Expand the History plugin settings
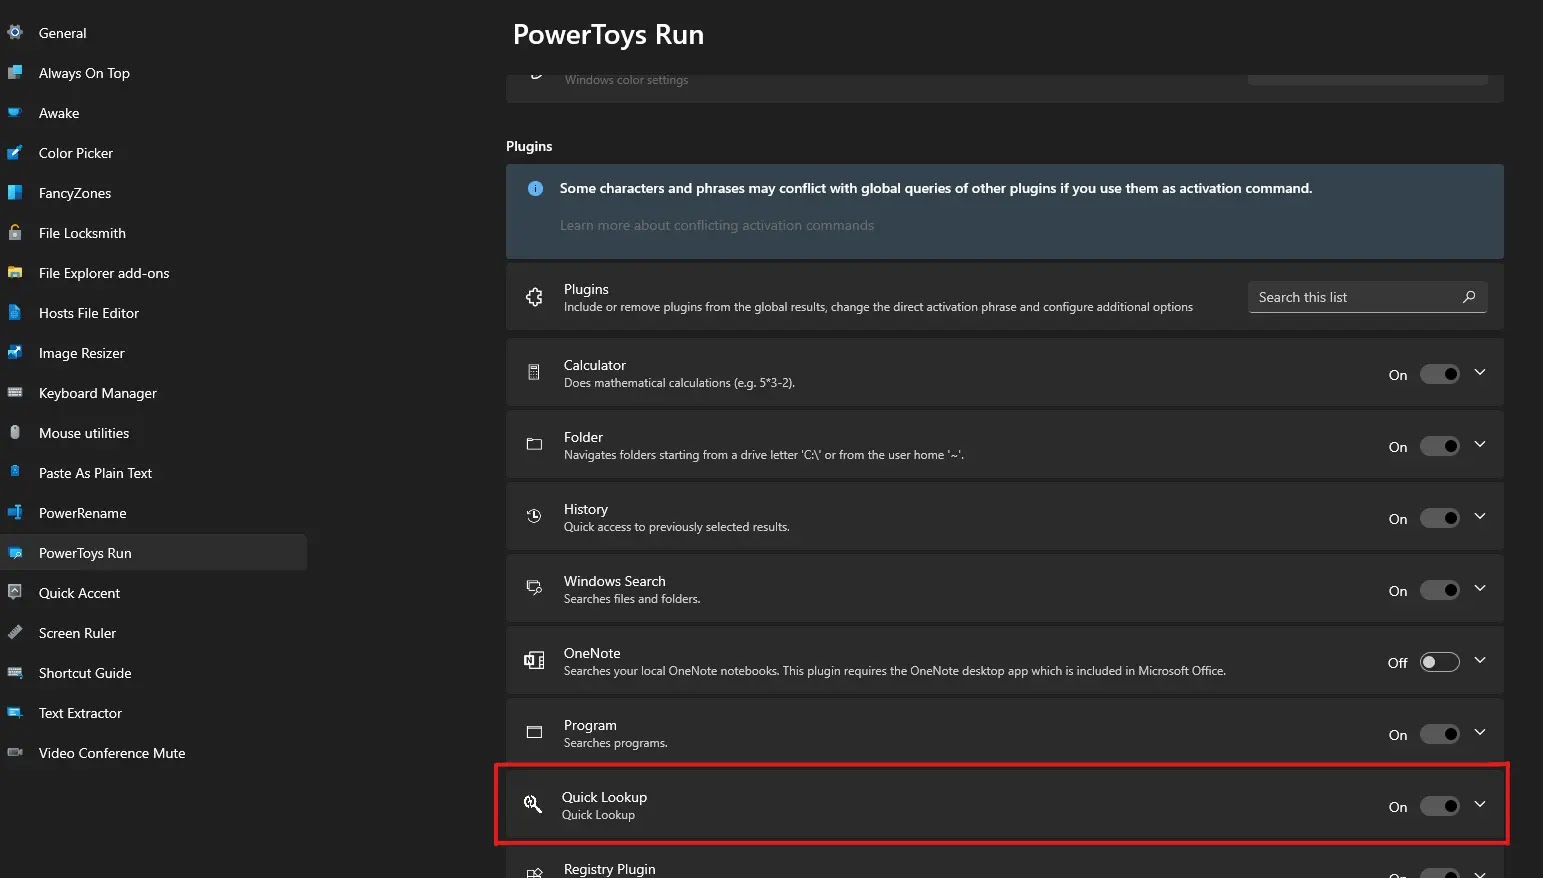Image resolution: width=1543 pixels, height=878 pixels. coord(1480,517)
